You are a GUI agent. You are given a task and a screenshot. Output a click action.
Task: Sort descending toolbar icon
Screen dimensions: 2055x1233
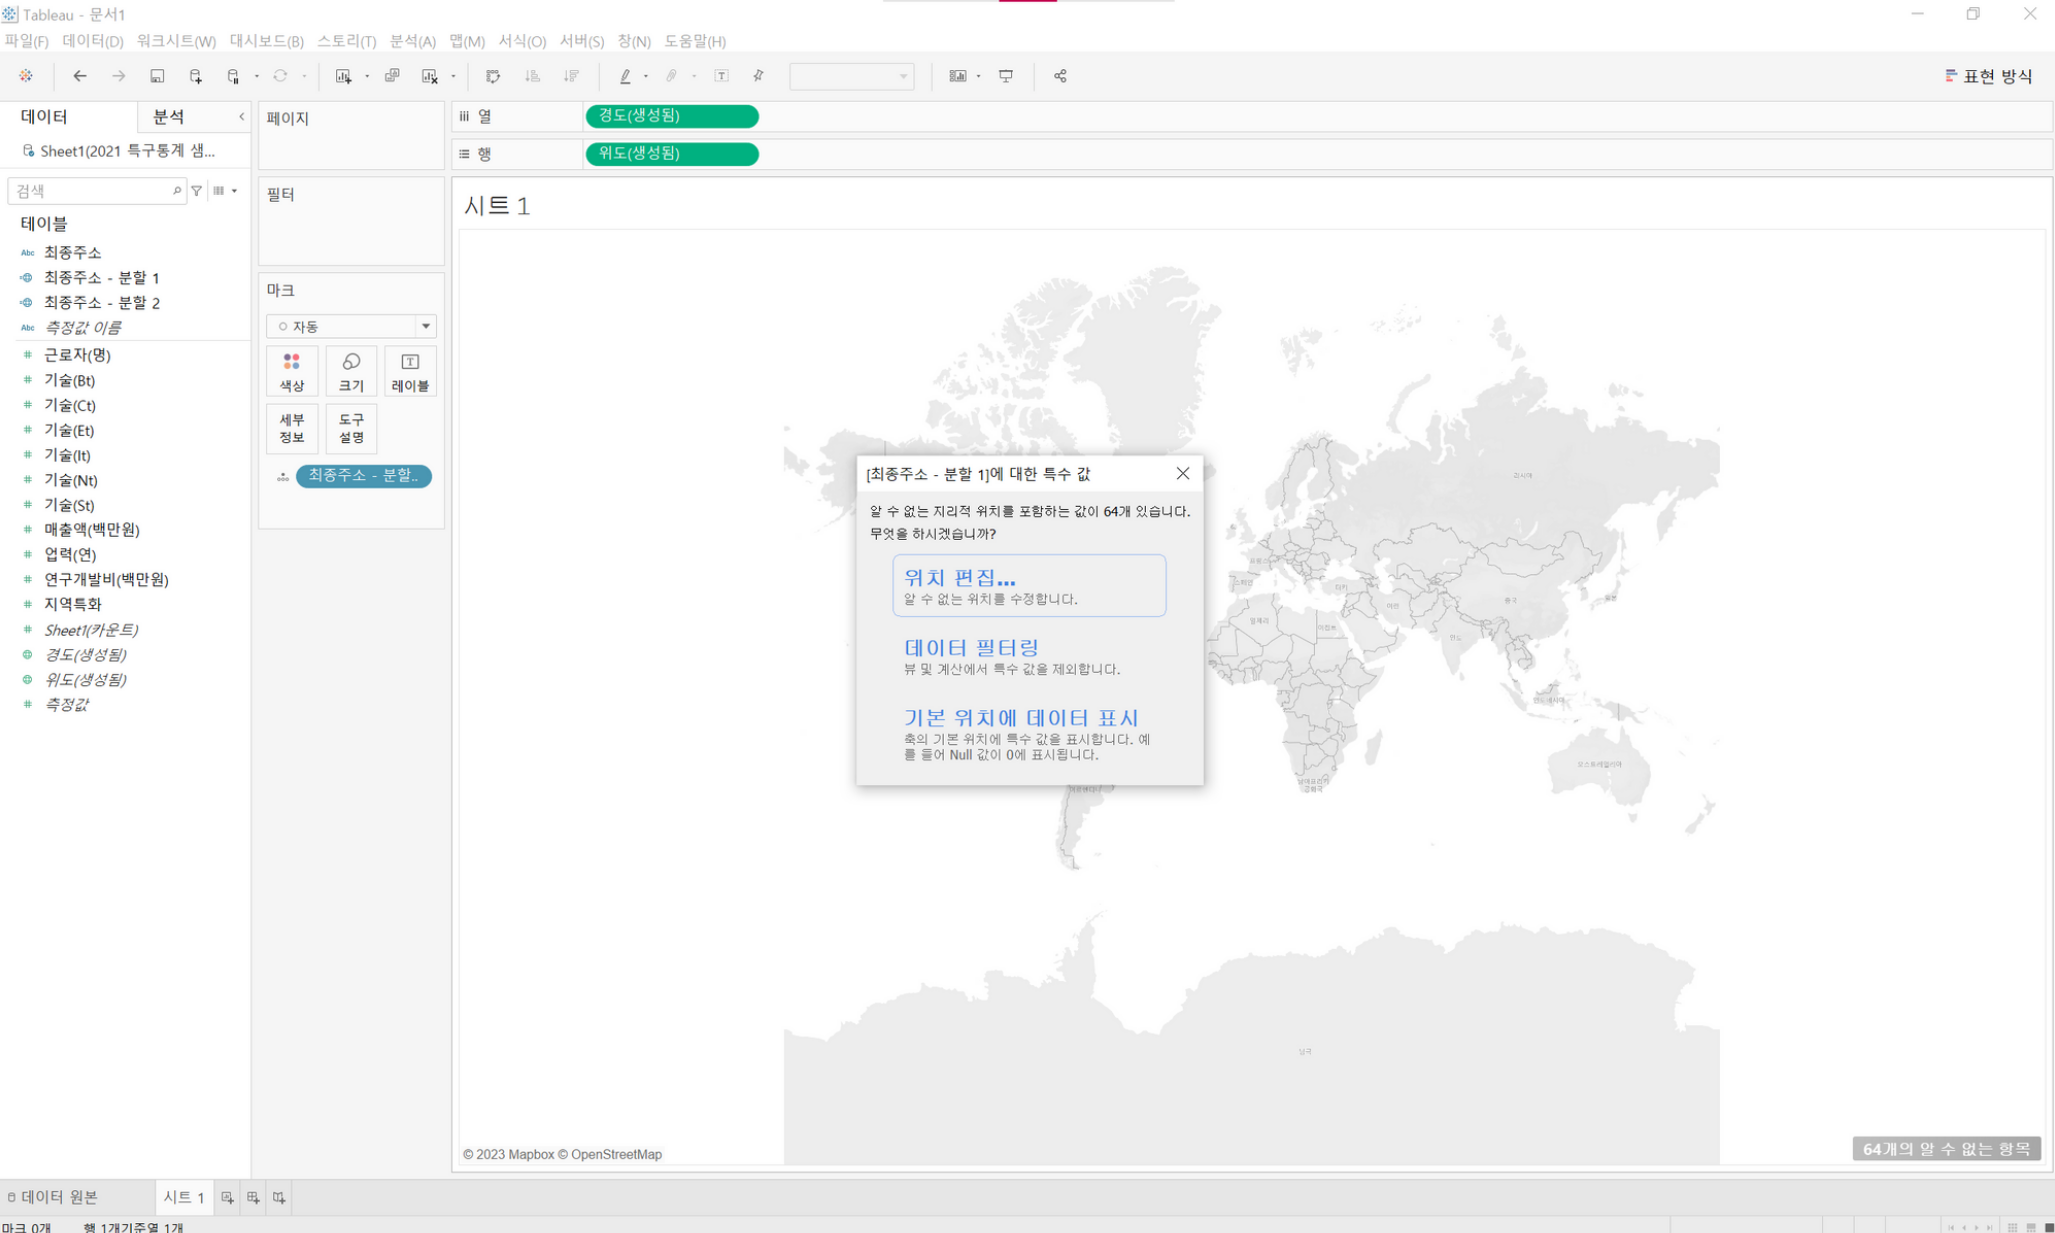coord(571,76)
